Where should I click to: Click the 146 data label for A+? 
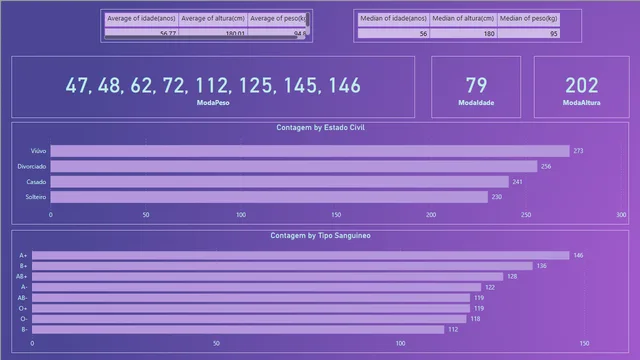pos(578,256)
